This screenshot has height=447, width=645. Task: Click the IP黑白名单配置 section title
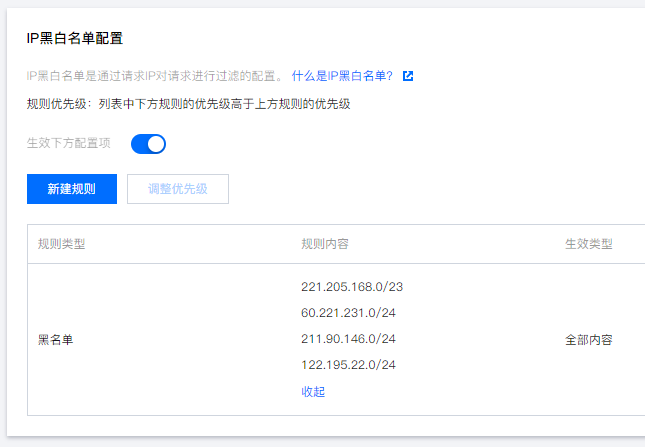coord(75,38)
